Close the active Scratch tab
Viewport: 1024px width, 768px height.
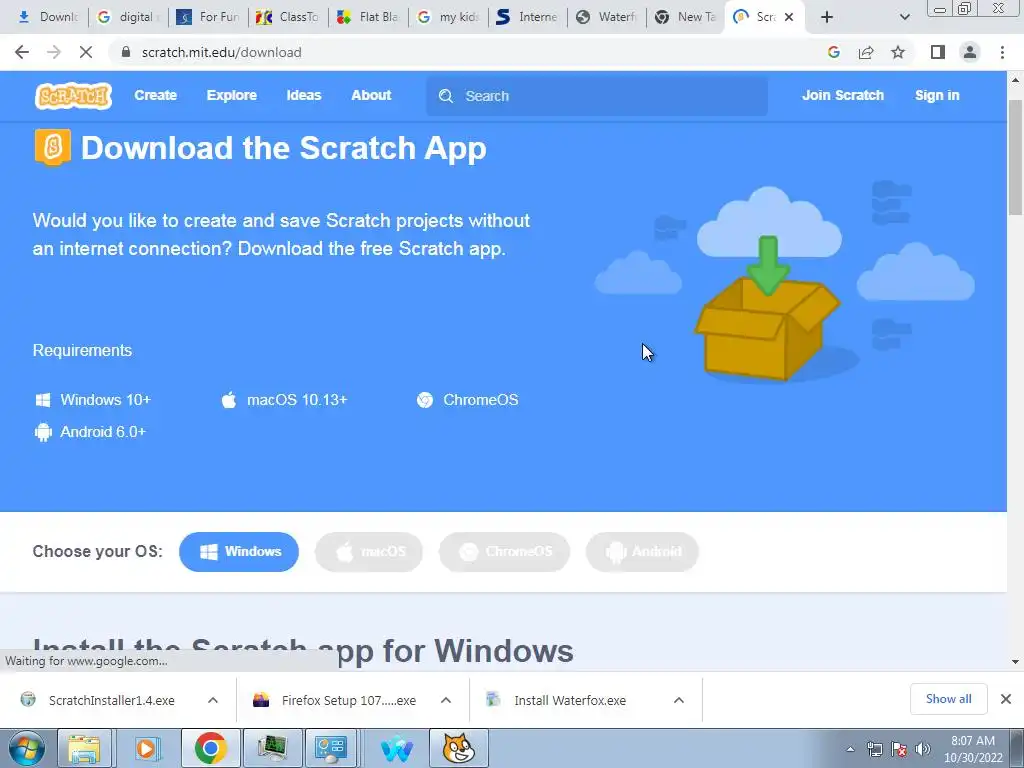click(x=789, y=17)
